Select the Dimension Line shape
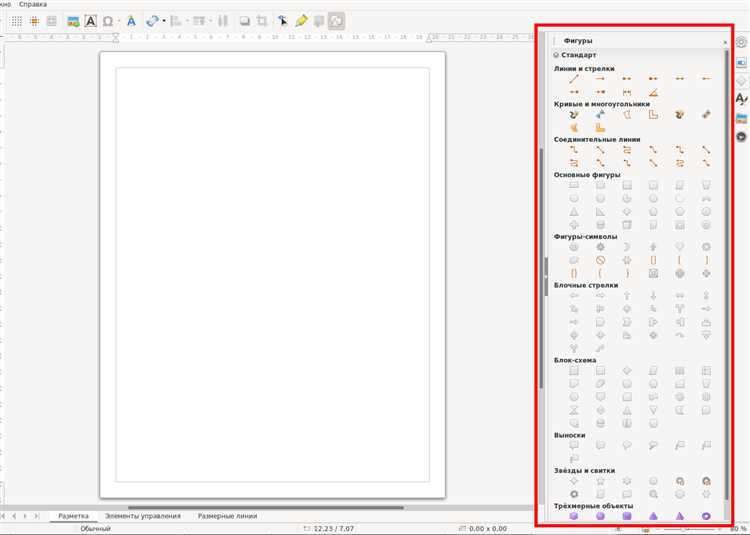 627,92
